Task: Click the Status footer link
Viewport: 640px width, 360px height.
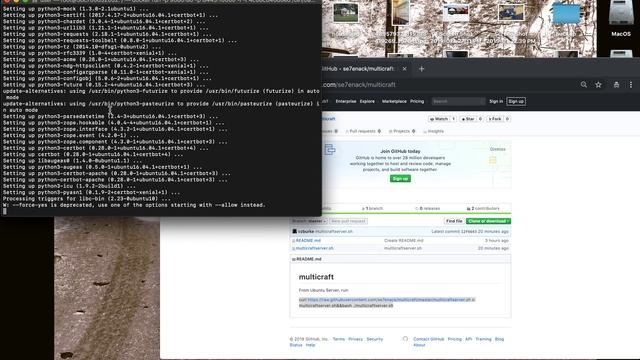Action: pyautogui.click(x=296, y=345)
